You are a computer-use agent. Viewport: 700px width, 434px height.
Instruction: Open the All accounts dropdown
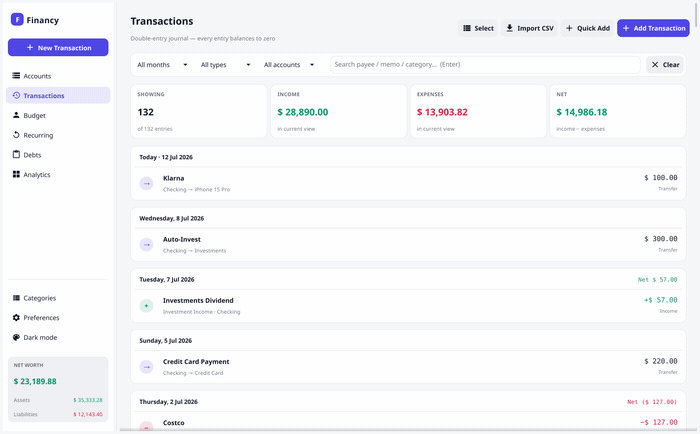(289, 65)
